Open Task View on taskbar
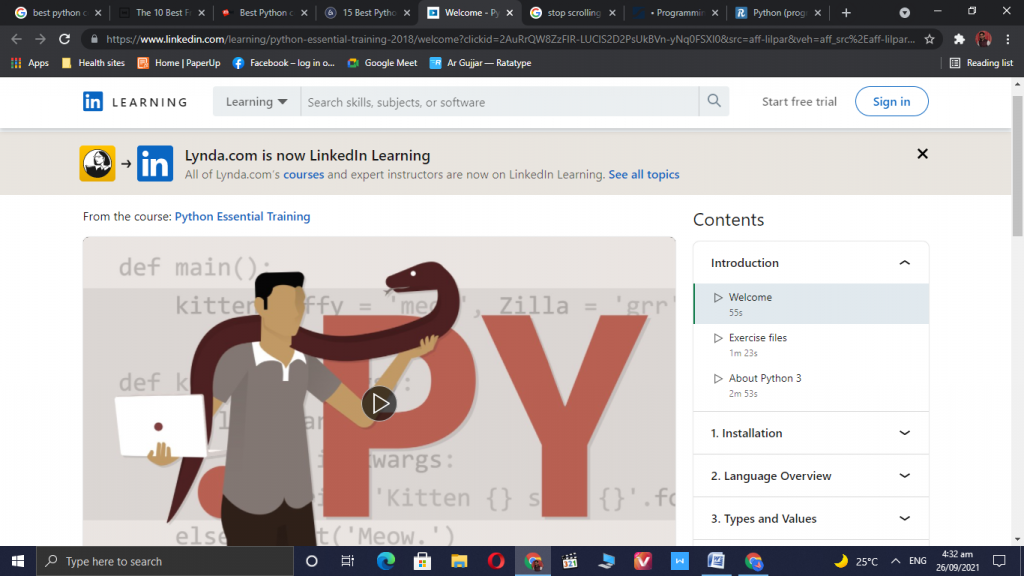This screenshot has height=576, width=1024. 347,561
